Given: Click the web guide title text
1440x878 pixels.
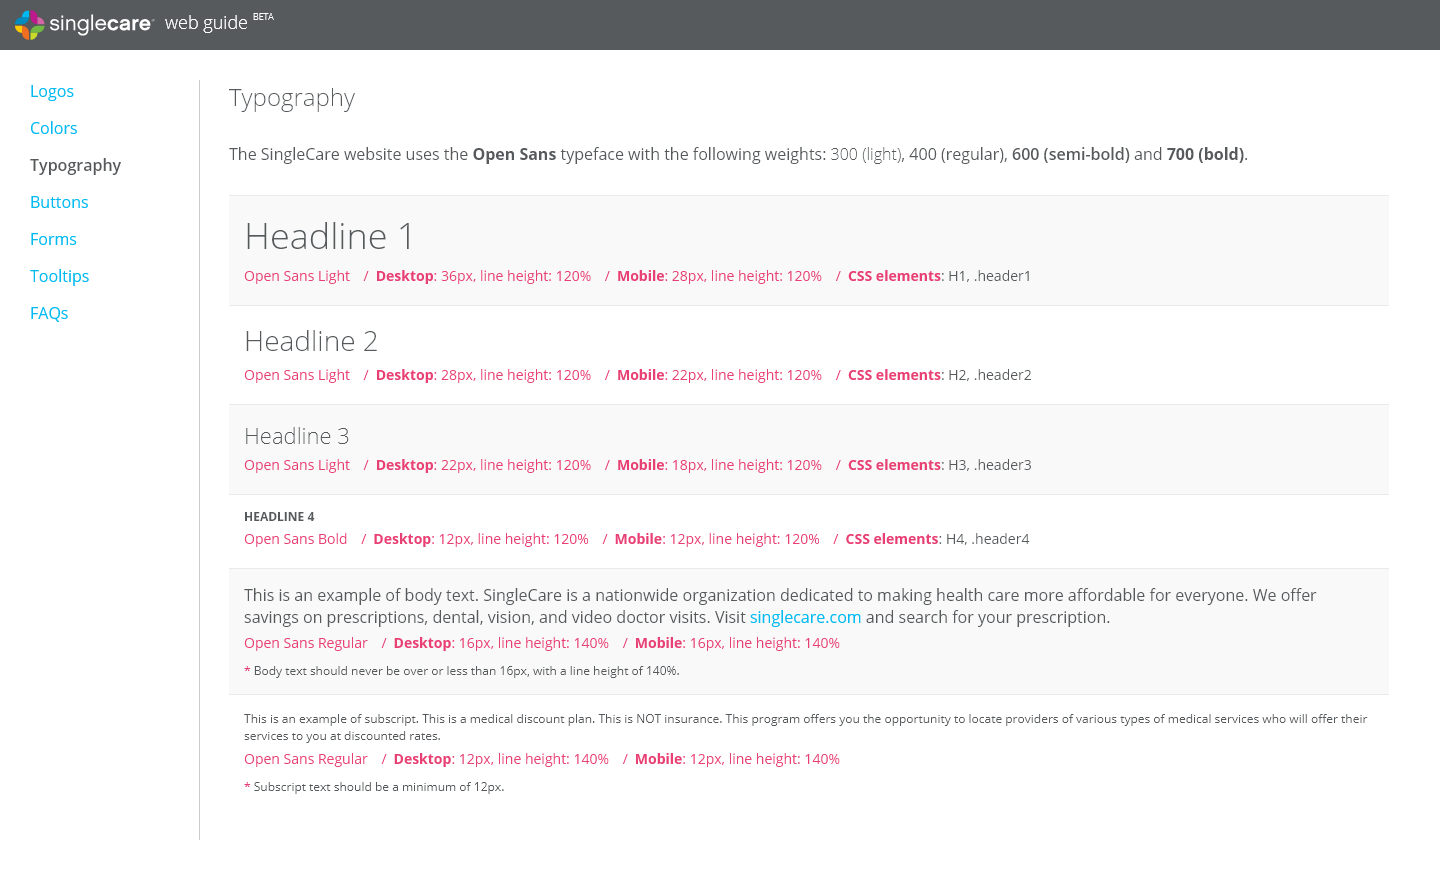Looking at the screenshot, I should (x=206, y=23).
